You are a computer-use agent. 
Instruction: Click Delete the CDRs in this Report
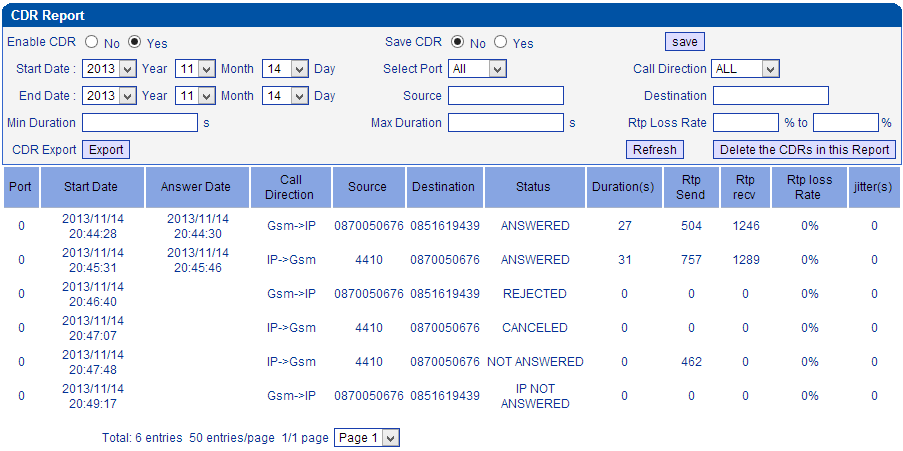pyautogui.click(x=804, y=149)
